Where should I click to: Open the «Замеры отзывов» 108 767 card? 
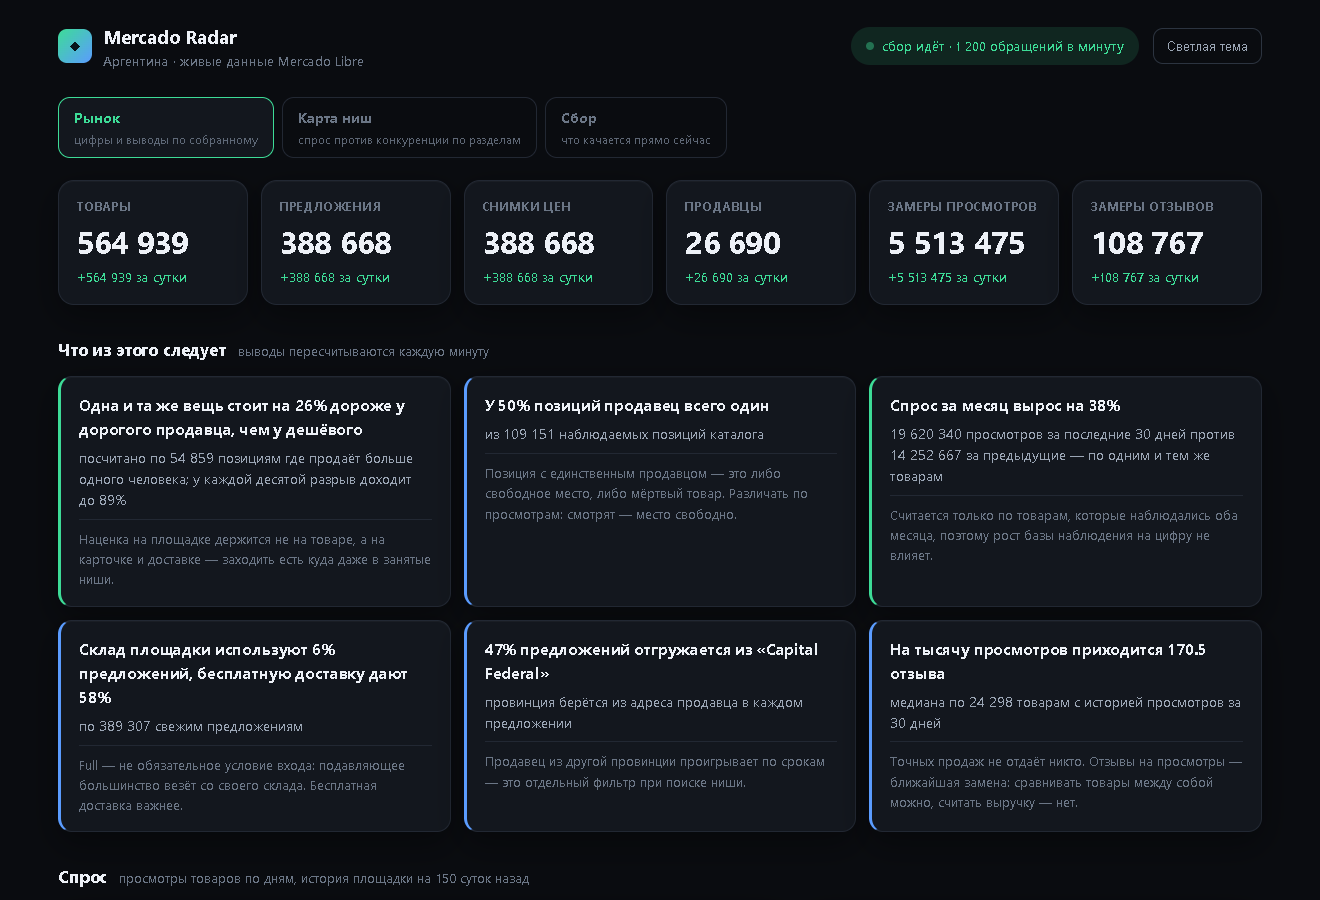[1167, 242]
